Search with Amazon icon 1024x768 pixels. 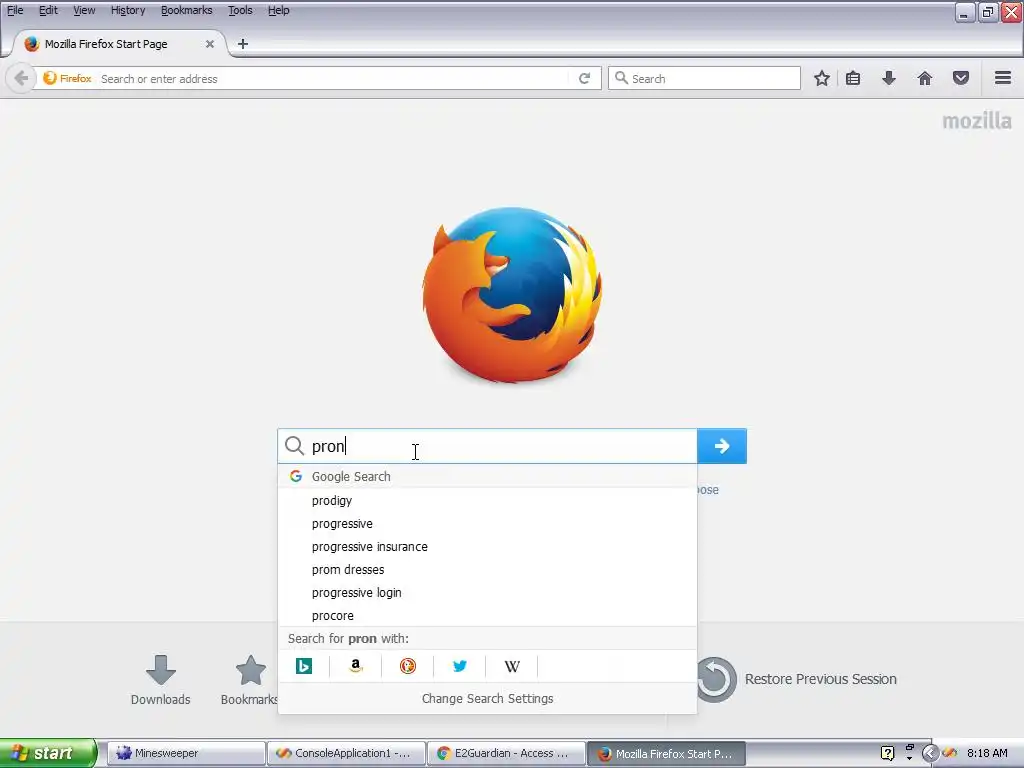click(355, 666)
